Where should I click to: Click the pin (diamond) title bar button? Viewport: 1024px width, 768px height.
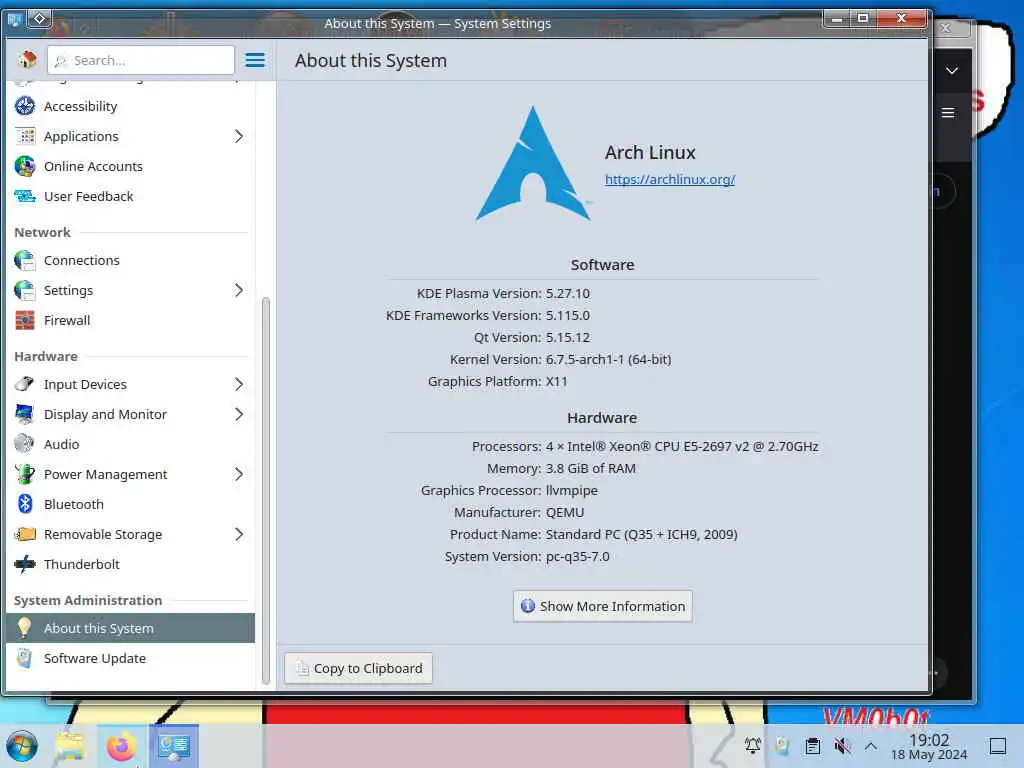click(39, 19)
